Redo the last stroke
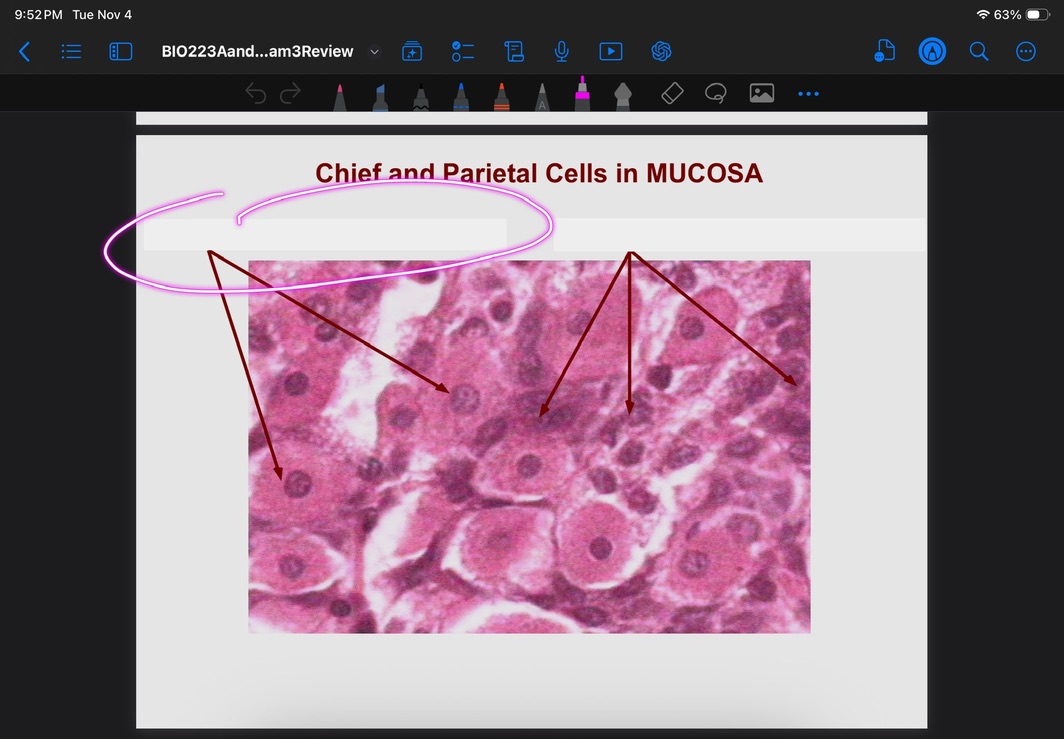 coord(290,93)
